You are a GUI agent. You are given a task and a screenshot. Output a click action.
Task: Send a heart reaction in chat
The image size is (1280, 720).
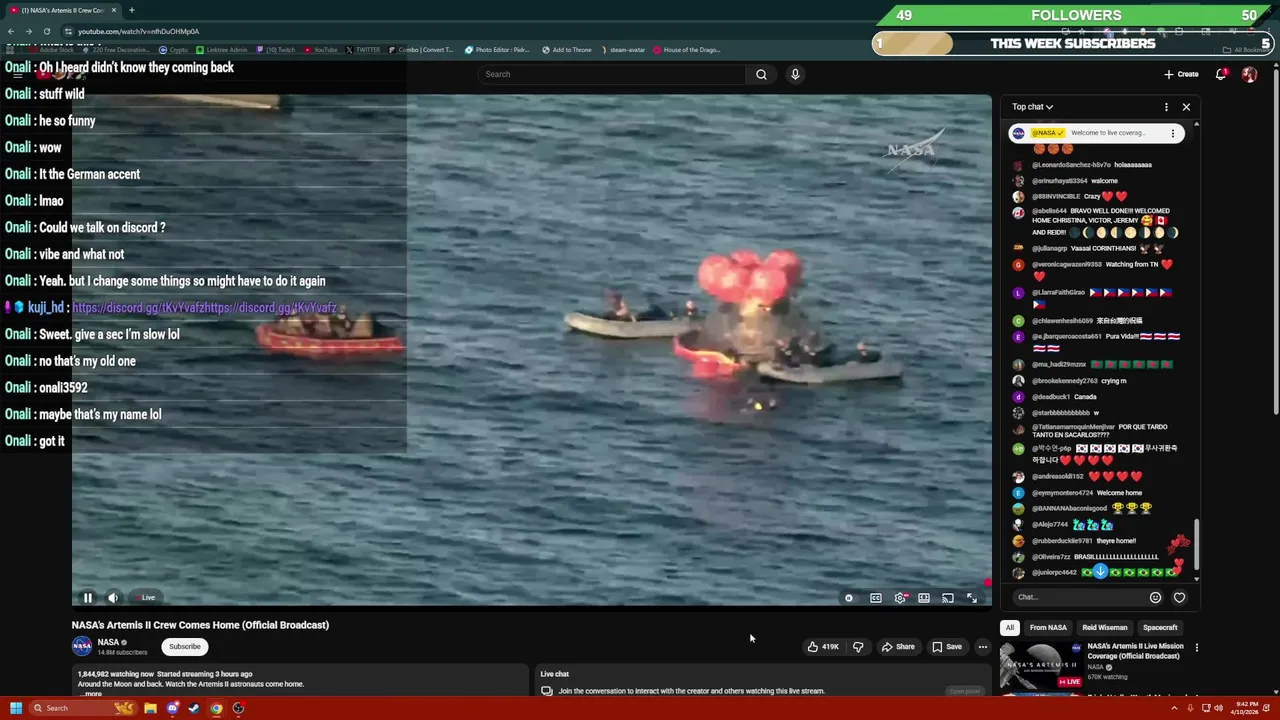pyautogui.click(x=1179, y=597)
